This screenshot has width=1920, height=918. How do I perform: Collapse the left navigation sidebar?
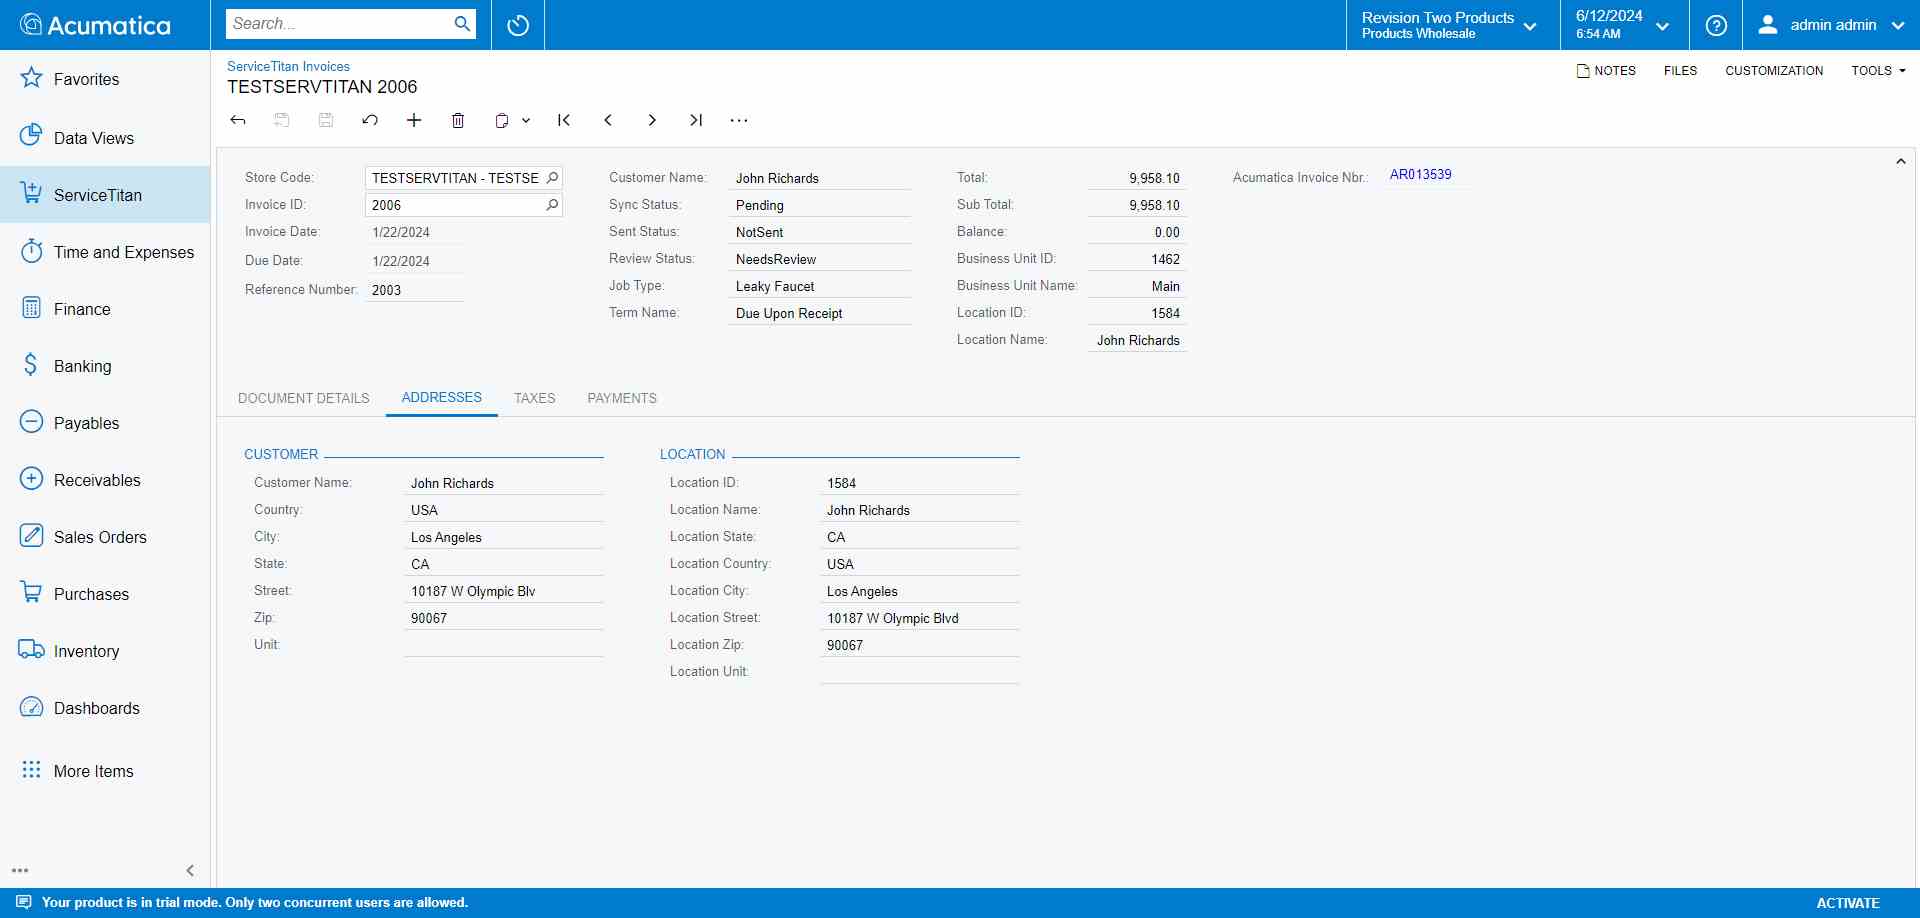coord(190,870)
